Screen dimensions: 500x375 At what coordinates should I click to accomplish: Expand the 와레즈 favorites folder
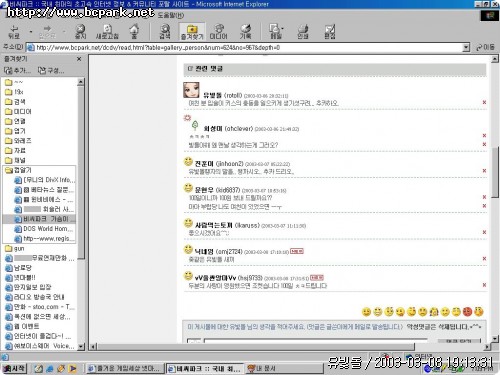(18, 141)
